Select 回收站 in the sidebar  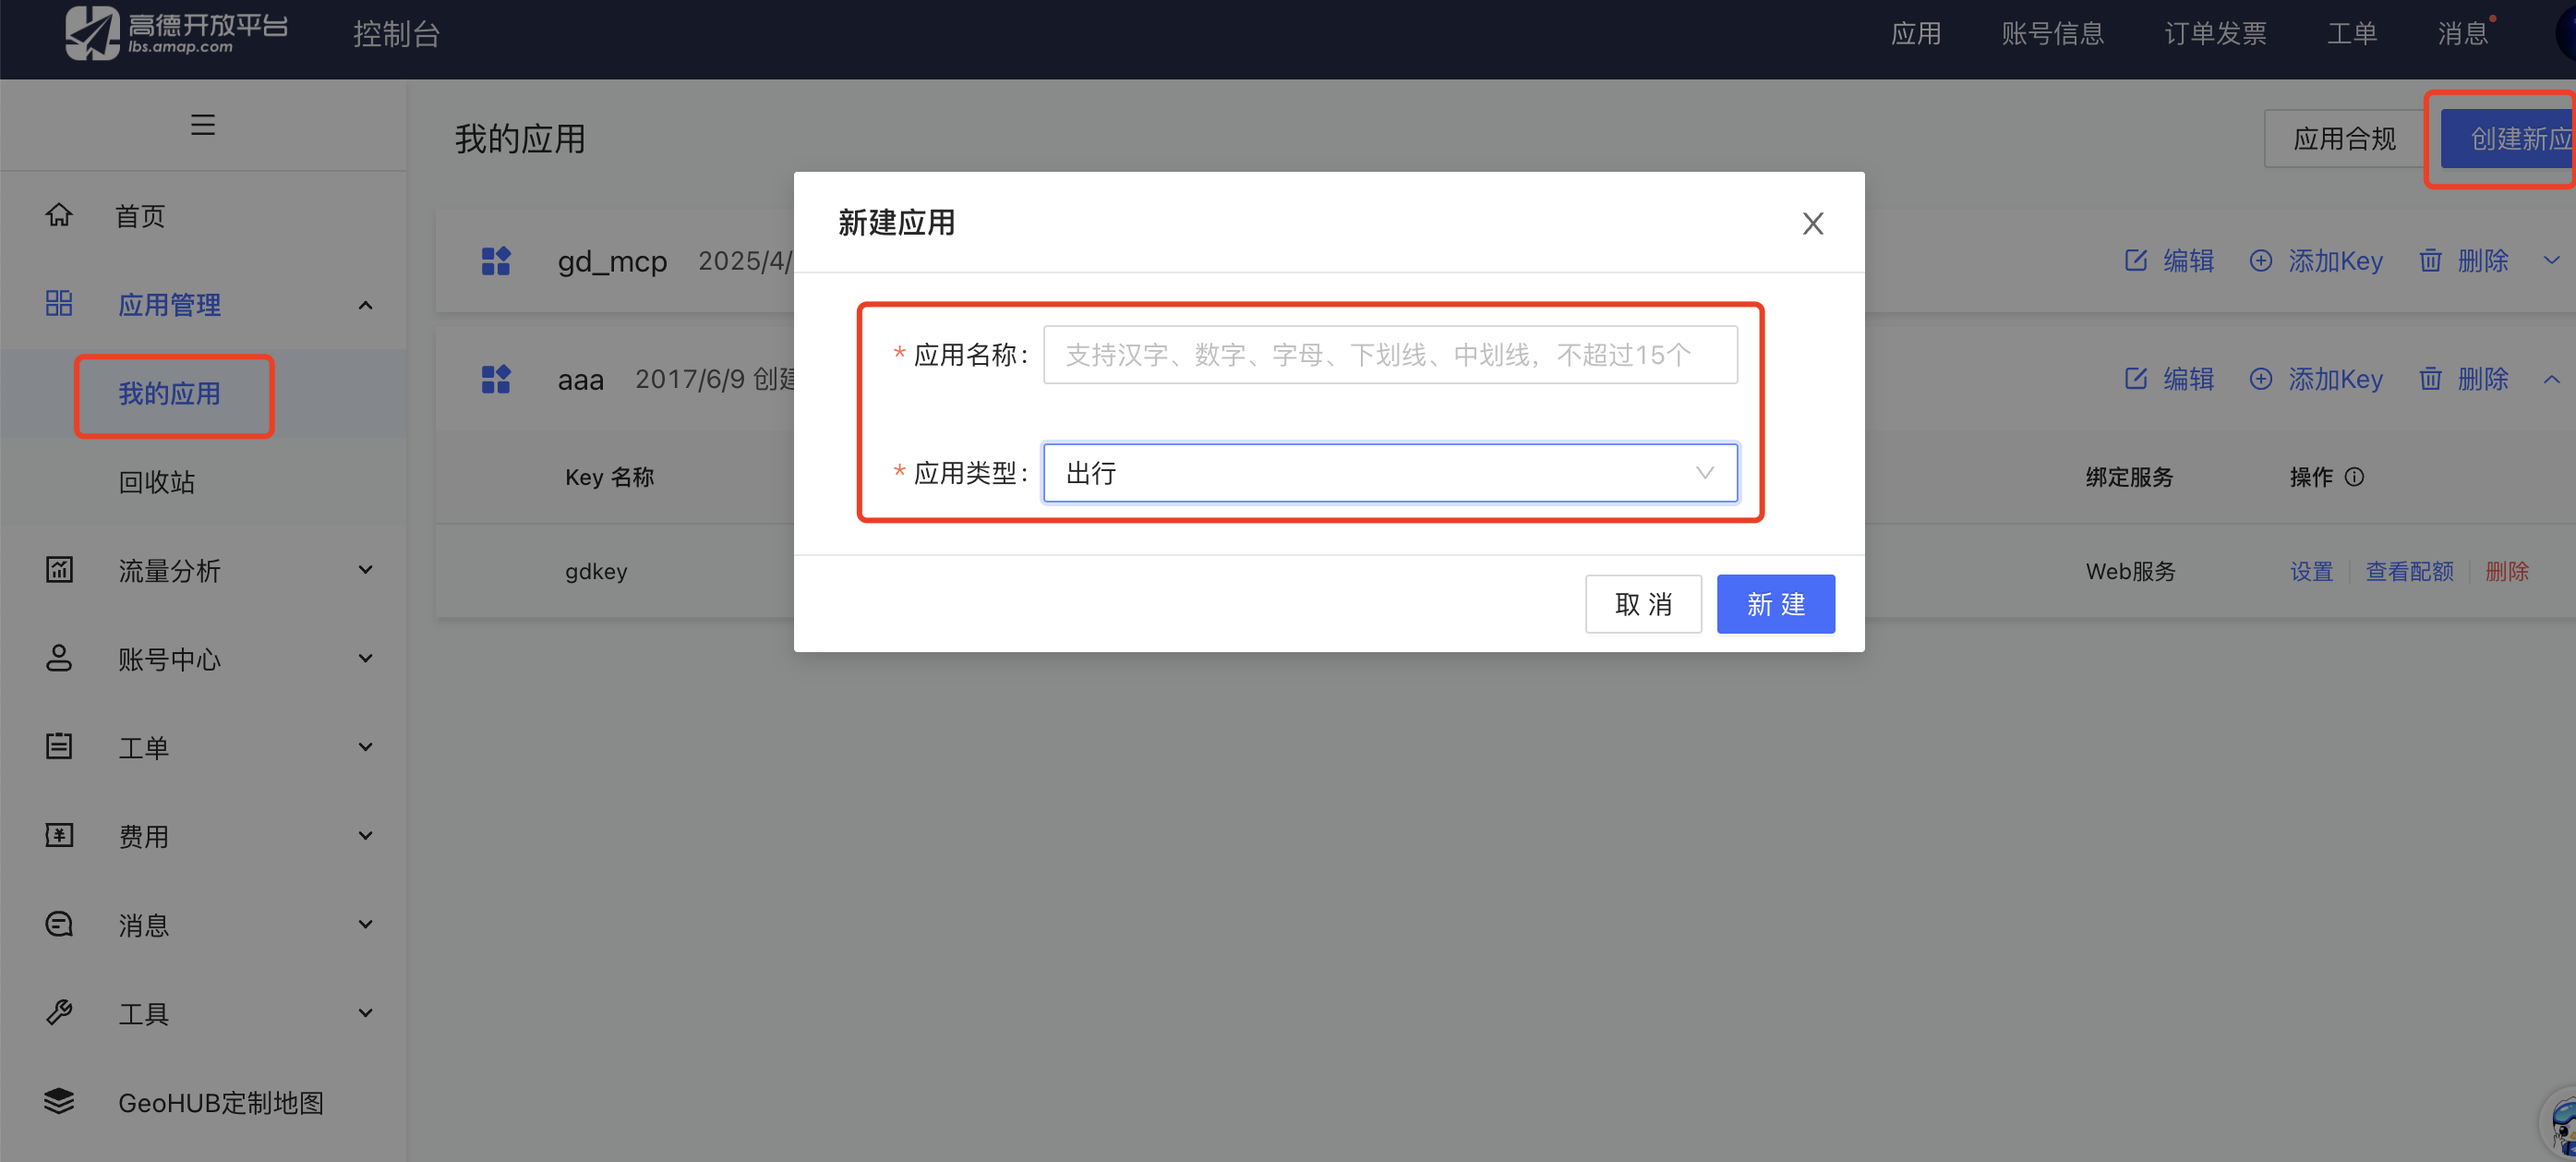click(157, 482)
